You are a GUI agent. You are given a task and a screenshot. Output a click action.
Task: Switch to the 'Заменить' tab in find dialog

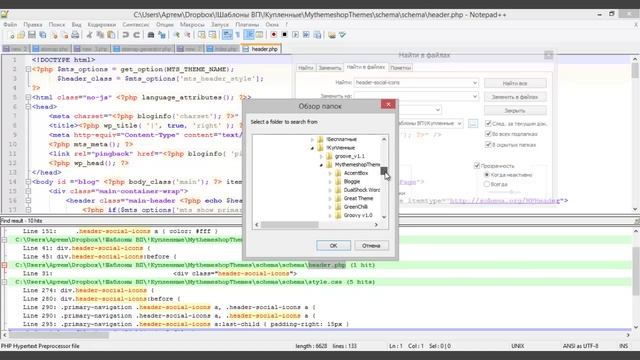(x=329, y=68)
